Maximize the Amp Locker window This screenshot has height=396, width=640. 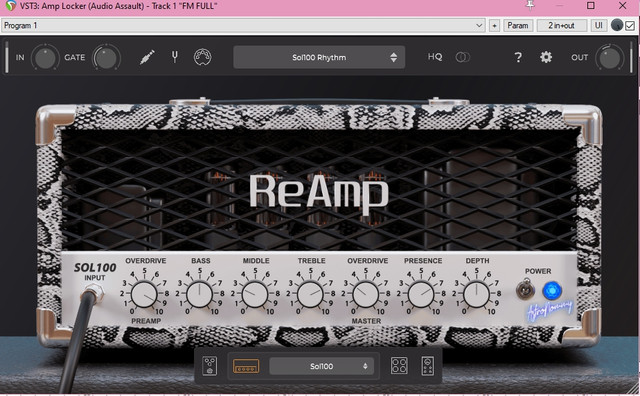click(x=591, y=5)
